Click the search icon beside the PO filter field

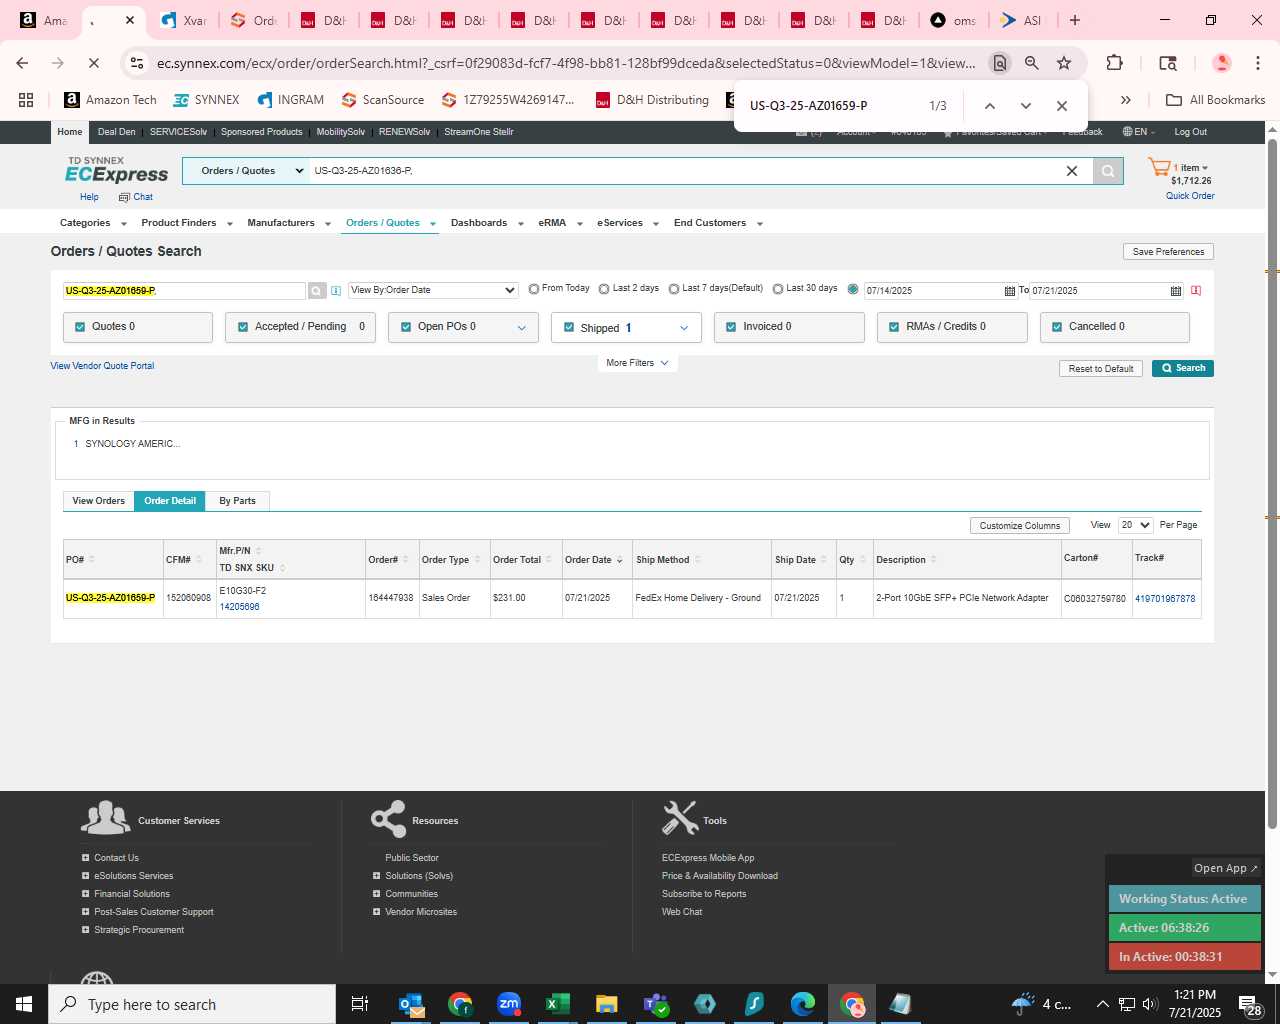(316, 290)
